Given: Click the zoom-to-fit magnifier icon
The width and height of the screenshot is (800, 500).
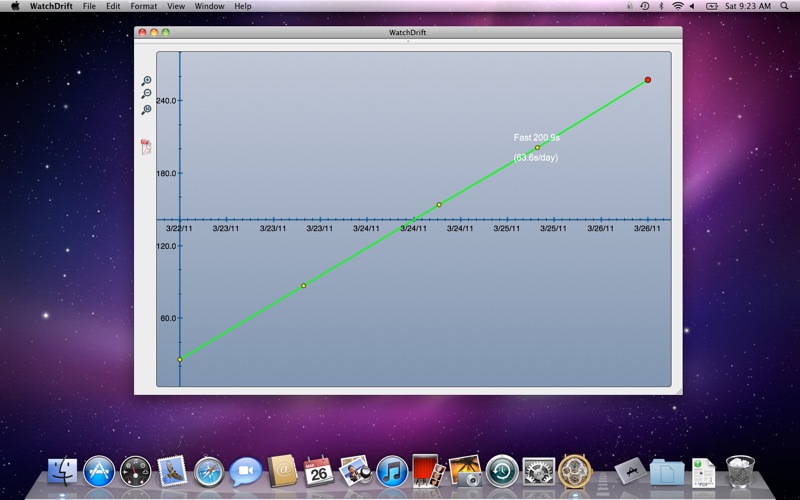Looking at the screenshot, I should [146, 110].
